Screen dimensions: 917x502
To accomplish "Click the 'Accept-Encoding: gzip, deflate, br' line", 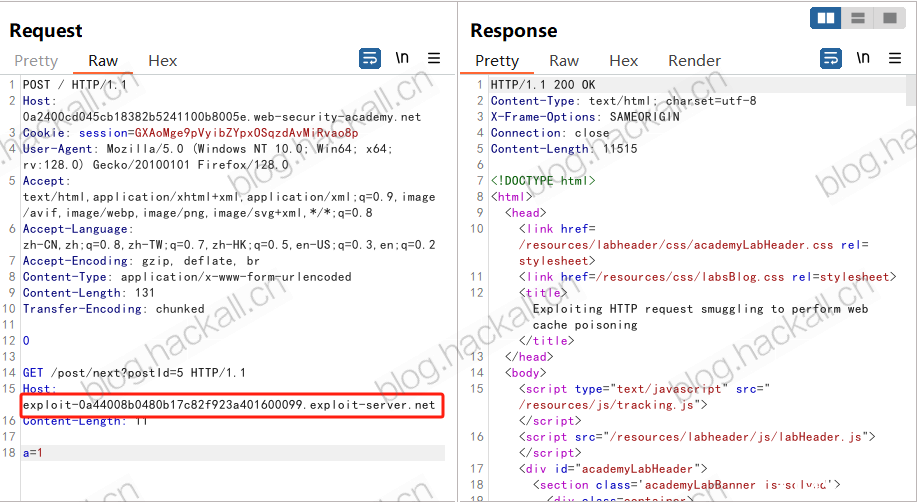I will (141, 261).
